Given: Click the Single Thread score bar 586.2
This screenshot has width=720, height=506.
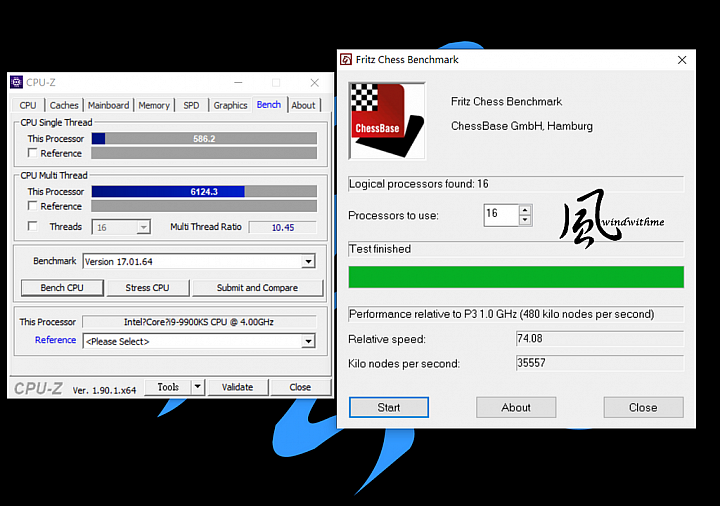Looking at the screenshot, I should pyautogui.click(x=204, y=139).
